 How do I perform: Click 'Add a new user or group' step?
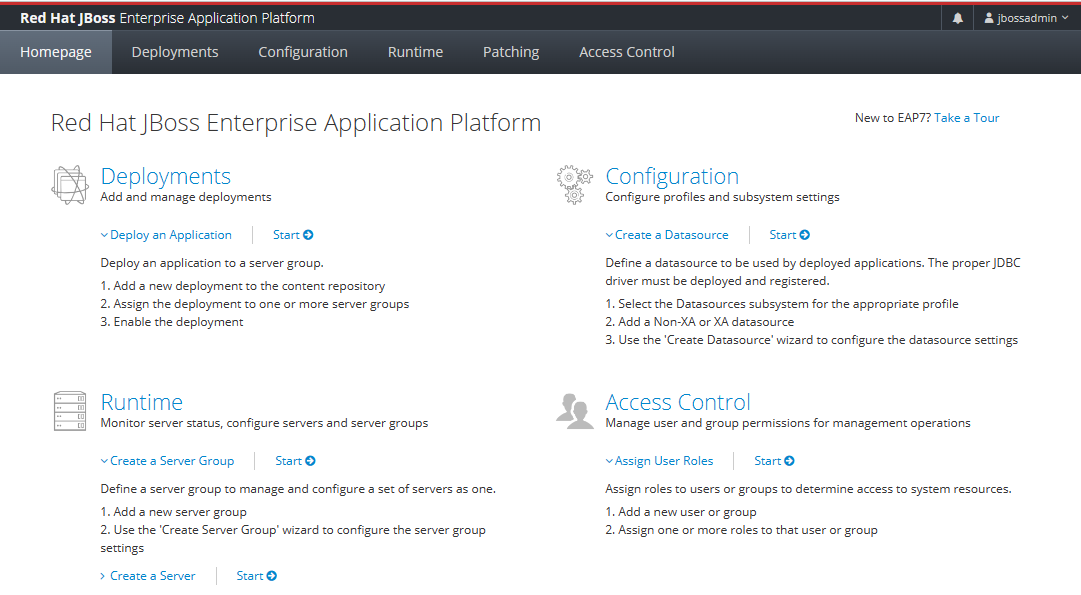pyautogui.click(x=680, y=512)
